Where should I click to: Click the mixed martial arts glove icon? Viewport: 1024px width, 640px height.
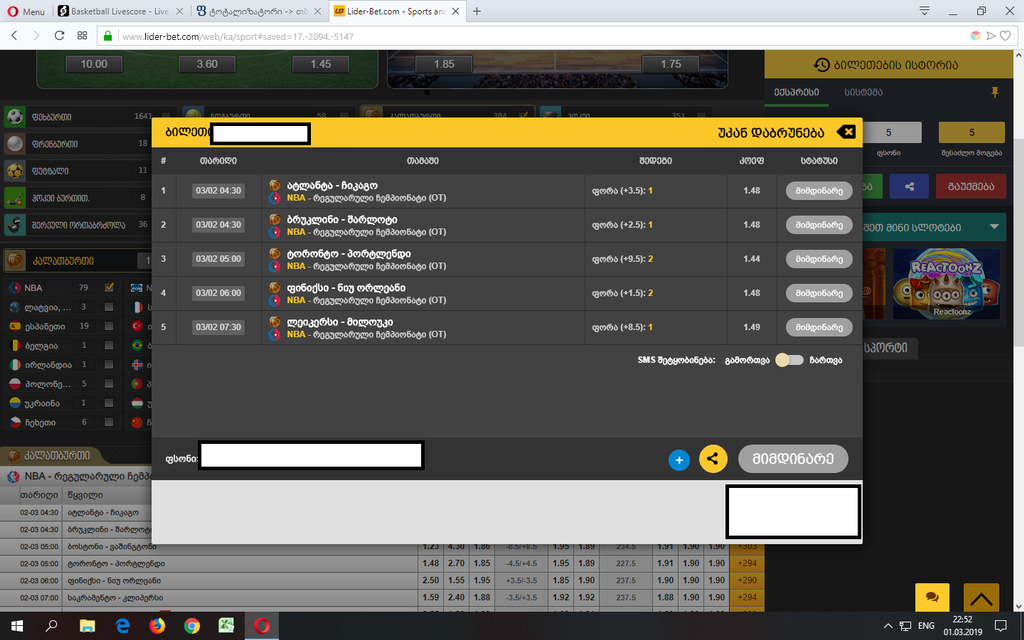[x=15, y=224]
